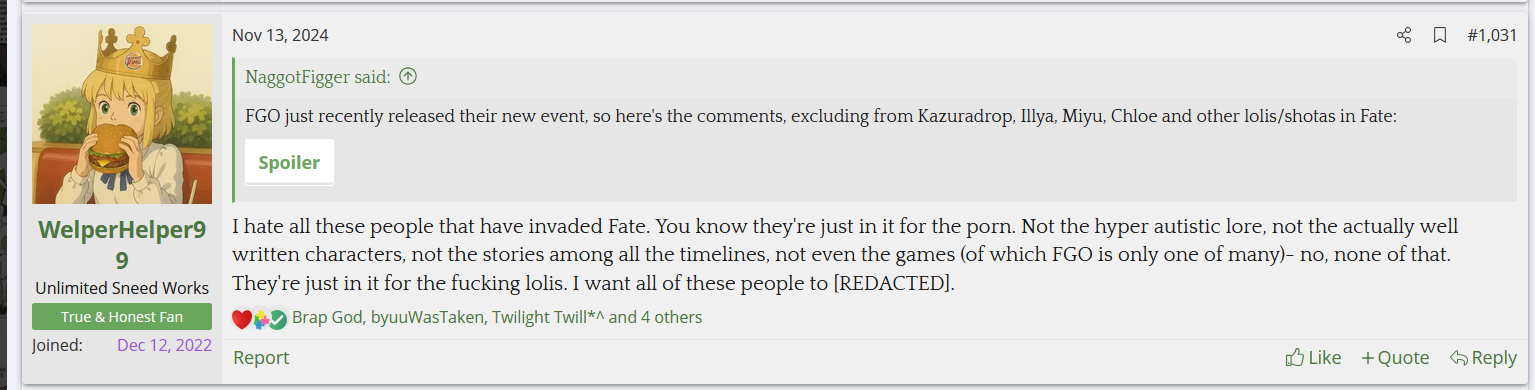Report this post
The height and width of the screenshot is (390, 1535).
[261, 358]
